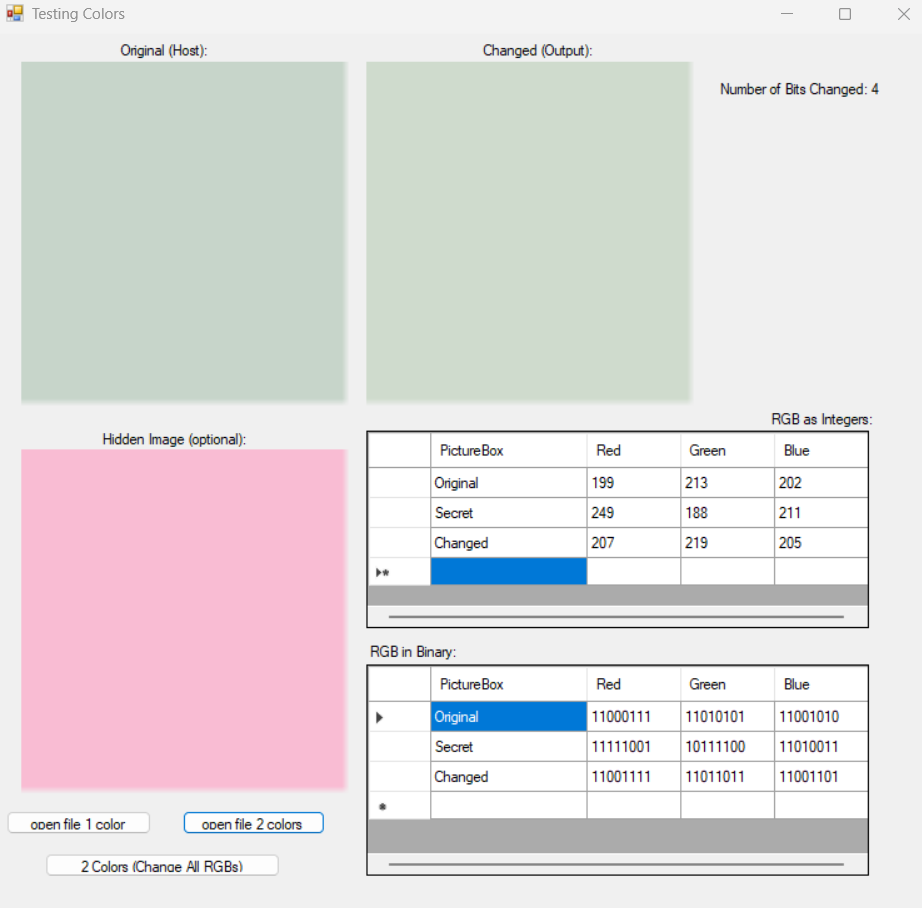Click the Testing Colors app icon in title bar

(x=15, y=14)
